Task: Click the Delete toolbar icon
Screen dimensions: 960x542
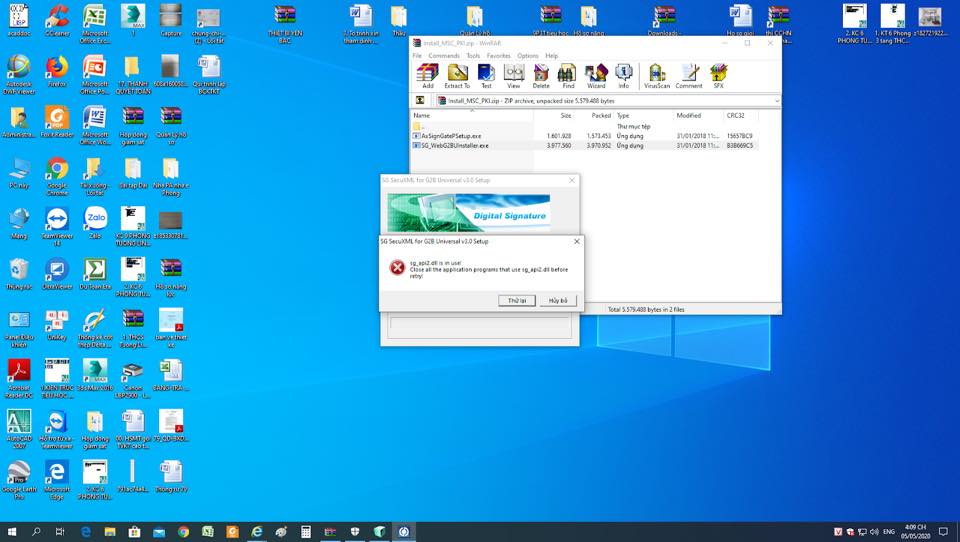Action: click(541, 75)
